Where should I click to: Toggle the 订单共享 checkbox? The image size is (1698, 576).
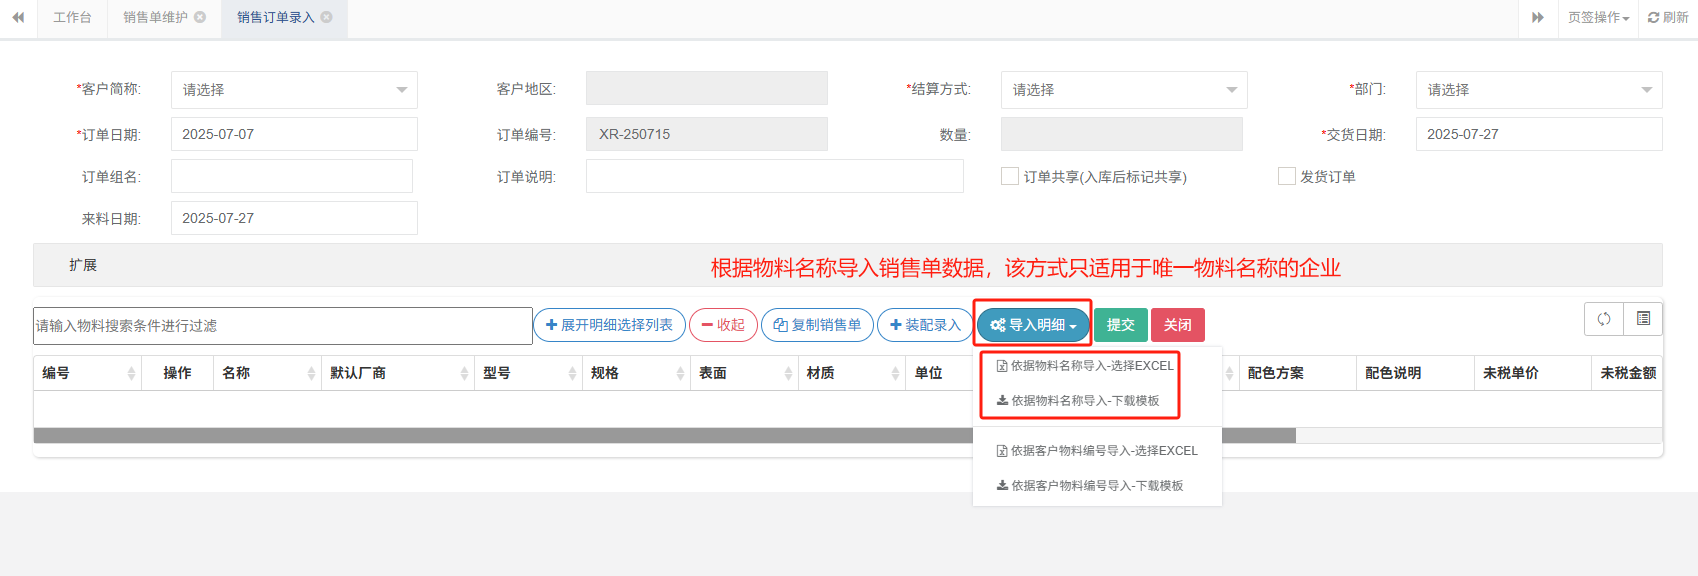tap(1010, 176)
